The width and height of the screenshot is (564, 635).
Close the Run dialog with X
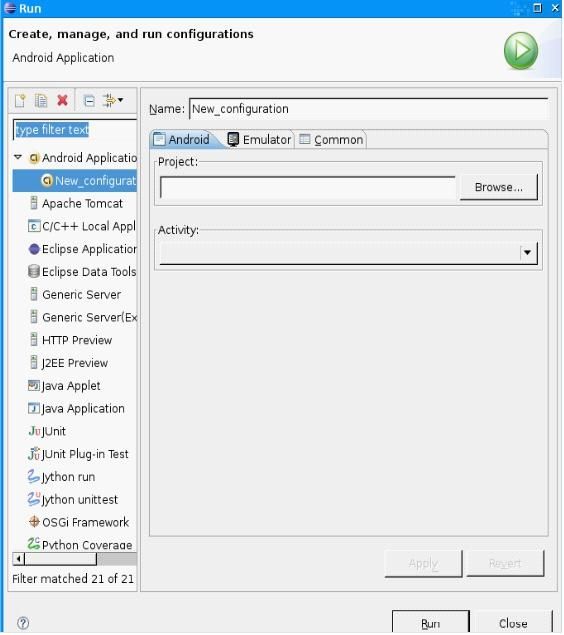(555, 8)
